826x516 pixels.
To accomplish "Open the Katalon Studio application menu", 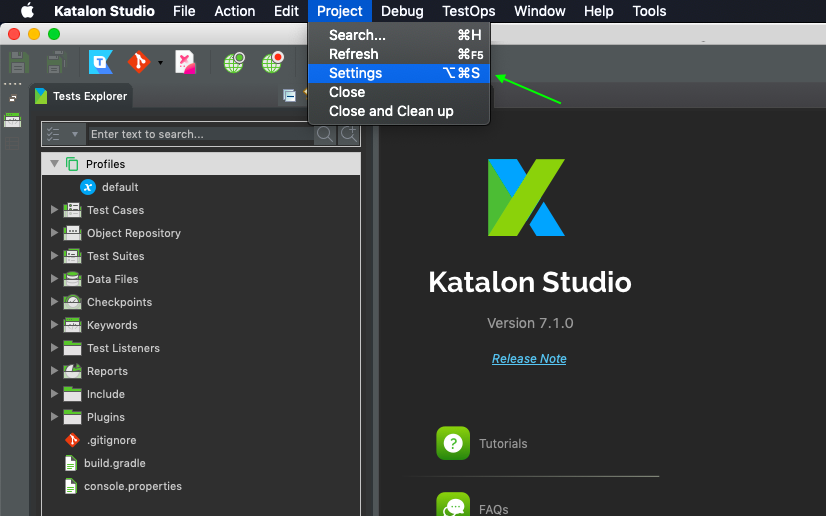I will coord(104,11).
